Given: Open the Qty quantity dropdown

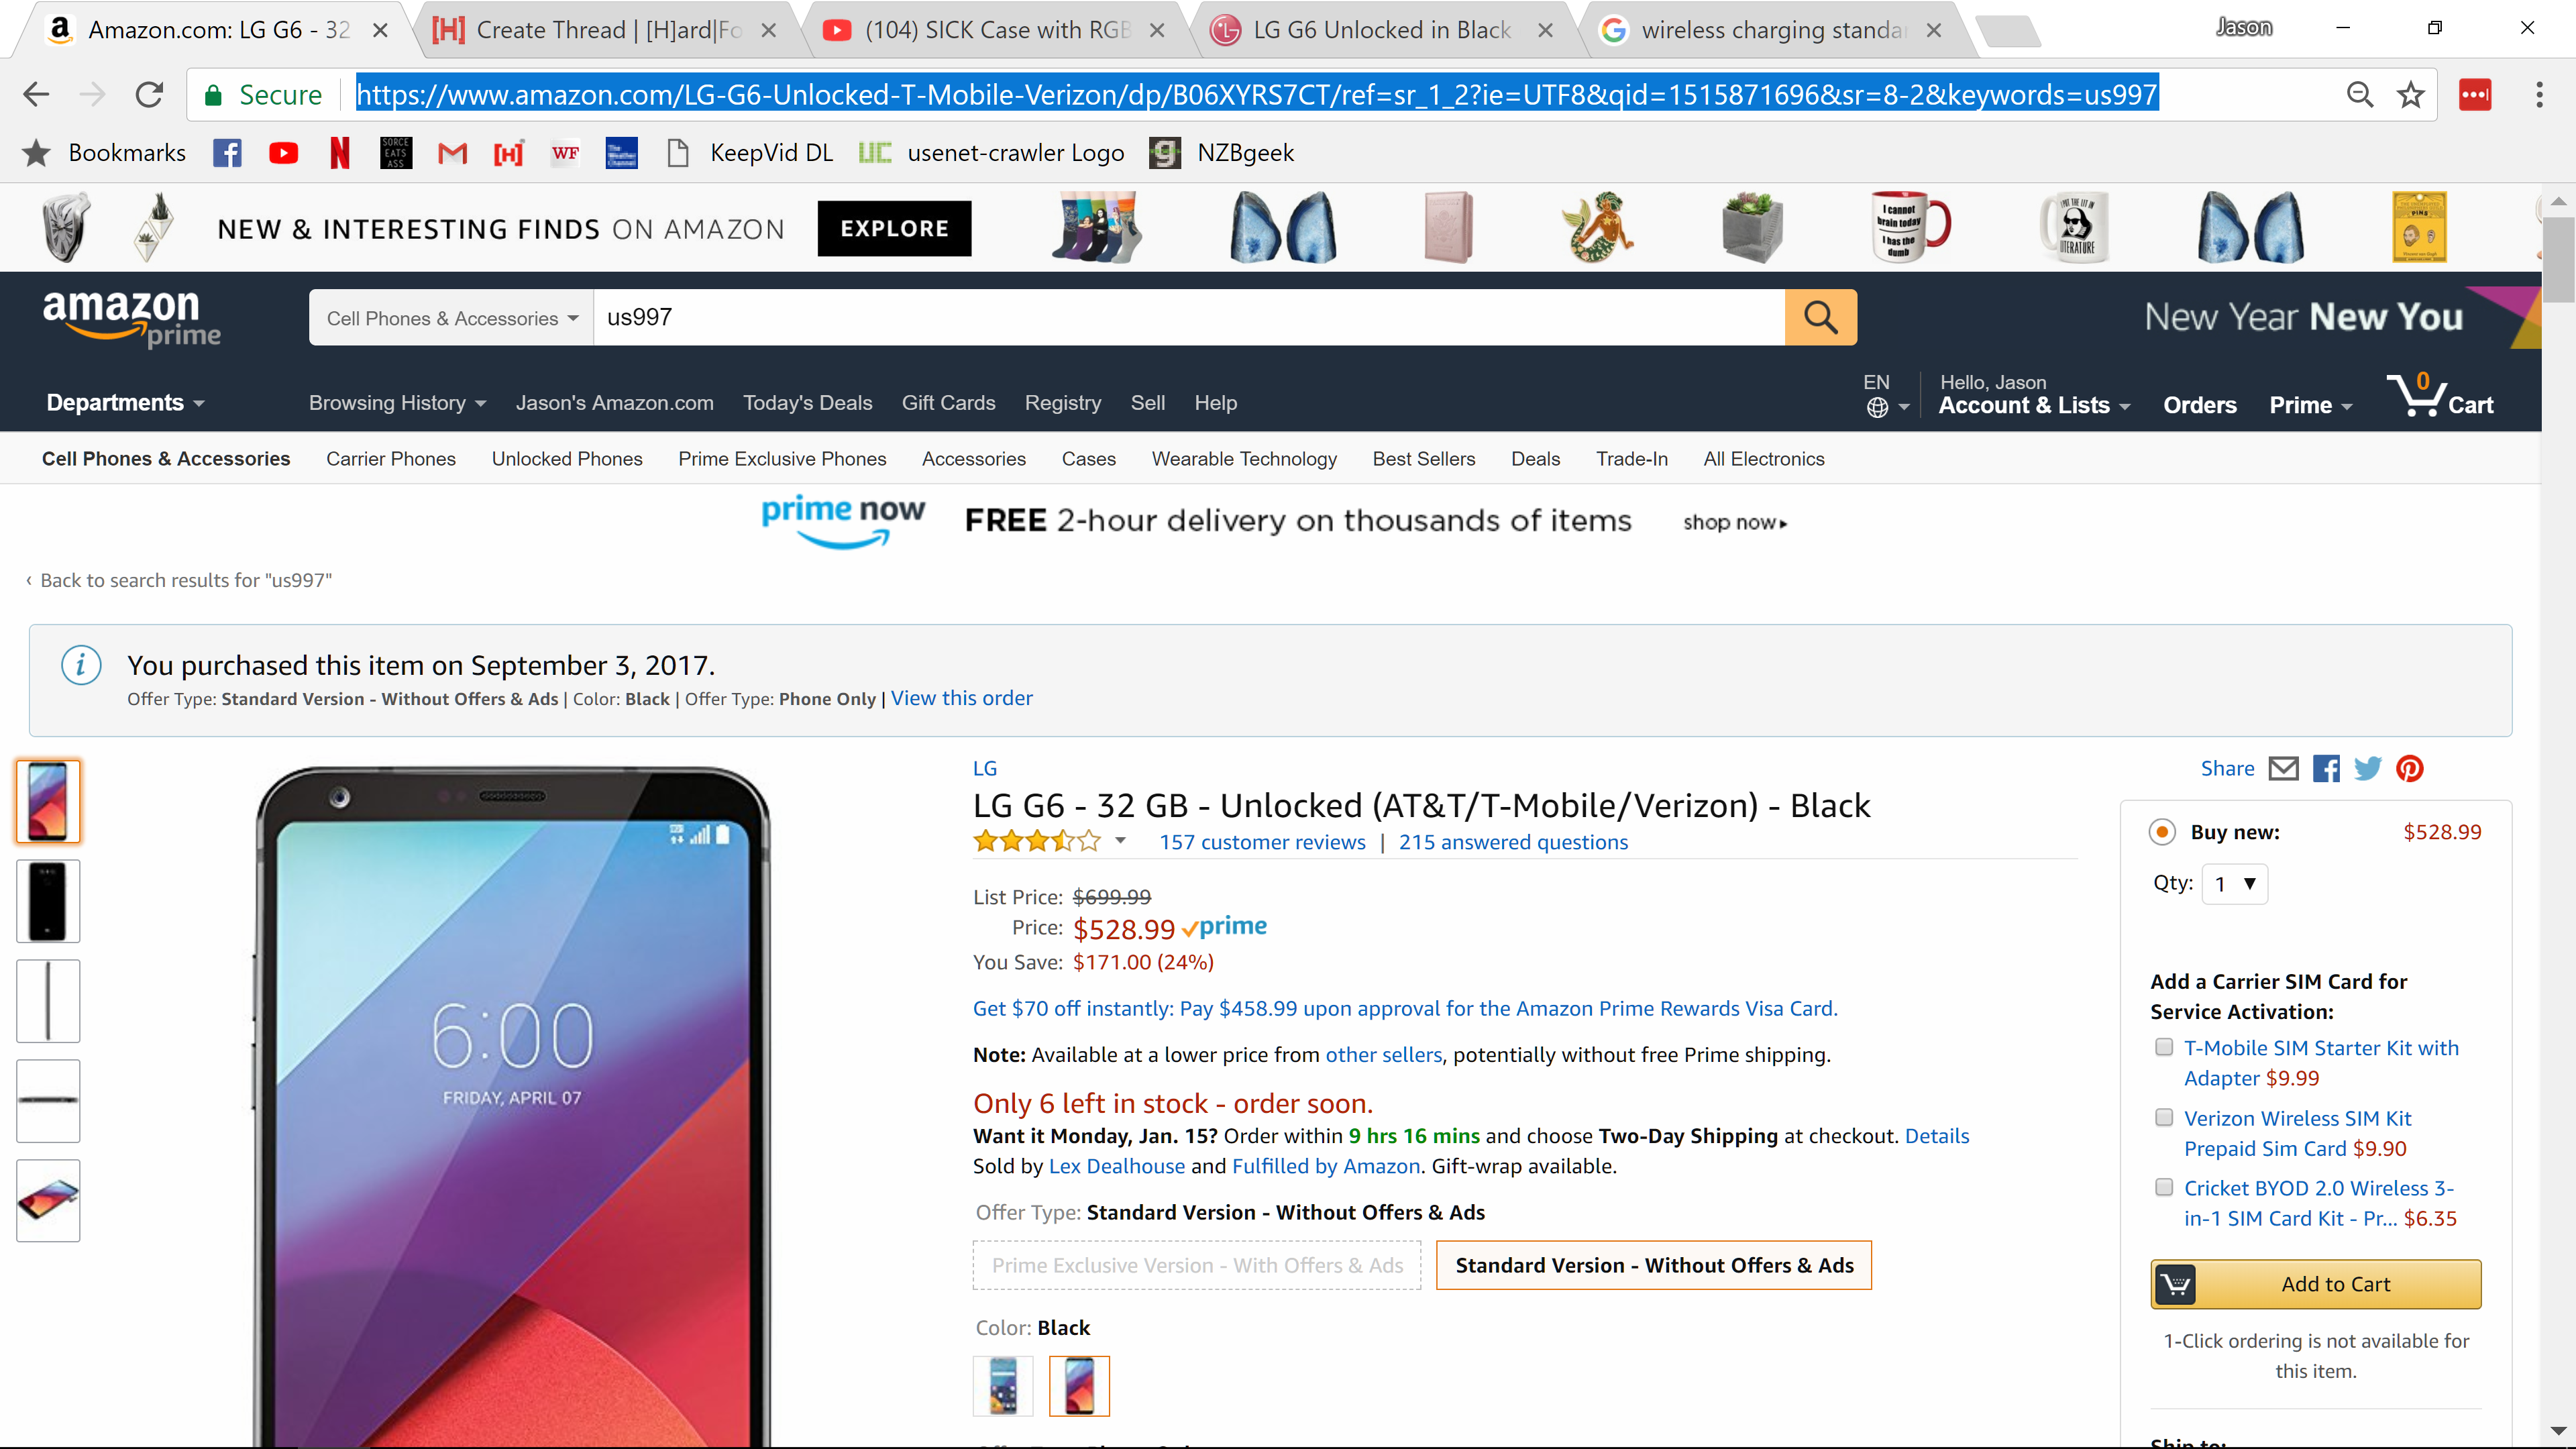Looking at the screenshot, I should (2234, 884).
